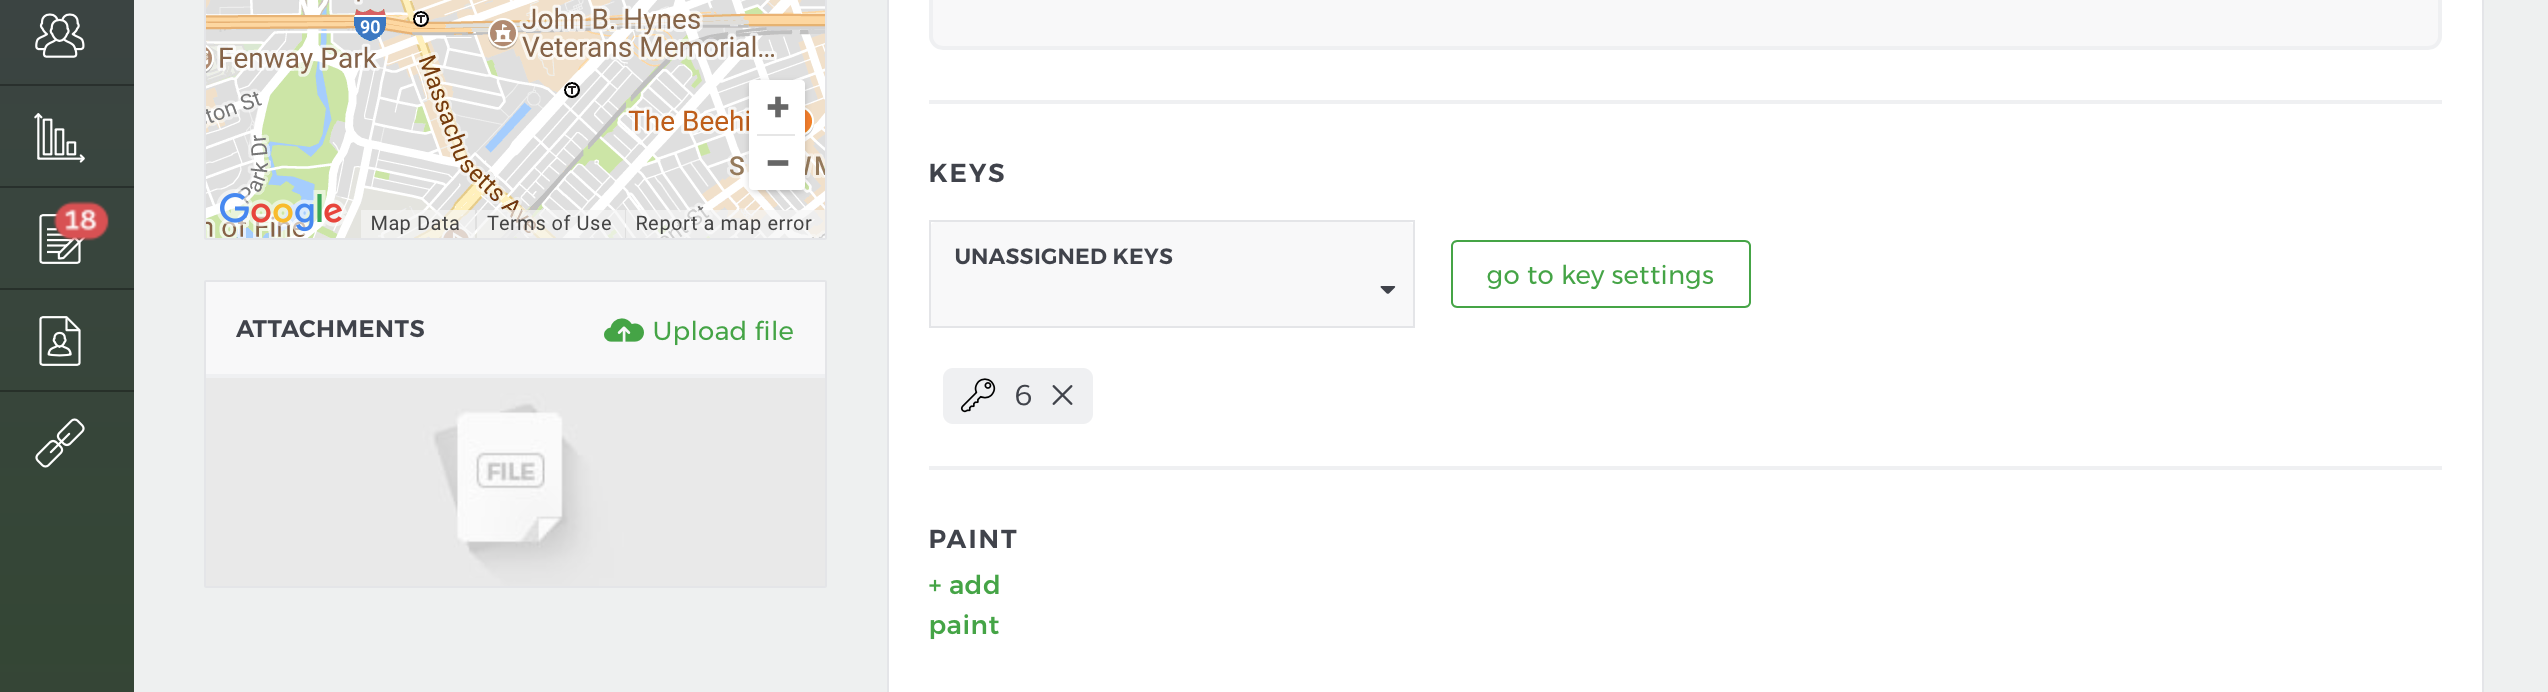Image resolution: width=2548 pixels, height=692 pixels.
Task: Click the key icon on tag 6
Action: coord(978,396)
